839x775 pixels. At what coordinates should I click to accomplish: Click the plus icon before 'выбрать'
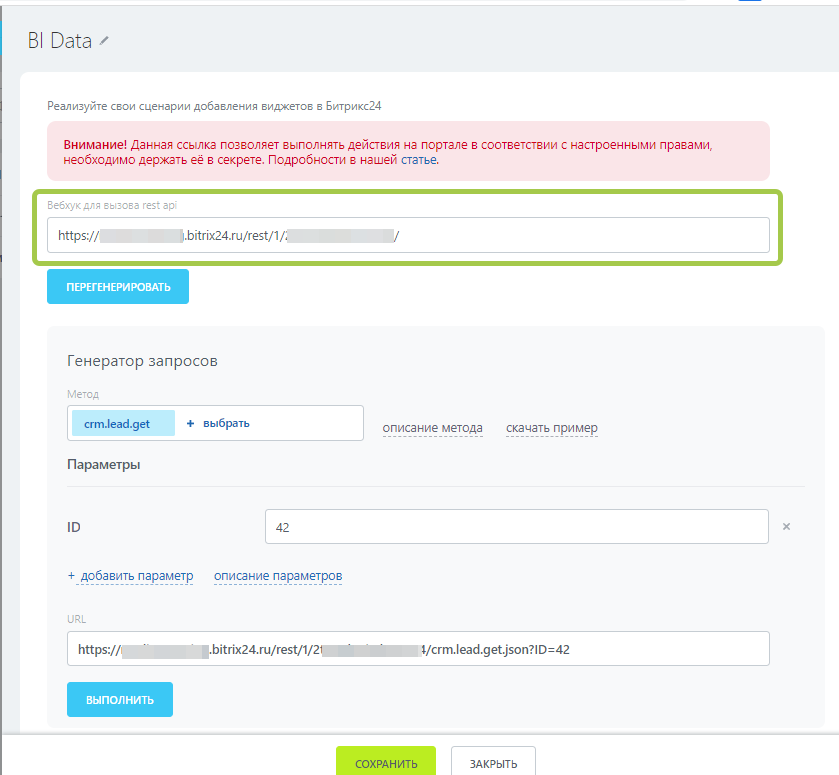[190, 423]
